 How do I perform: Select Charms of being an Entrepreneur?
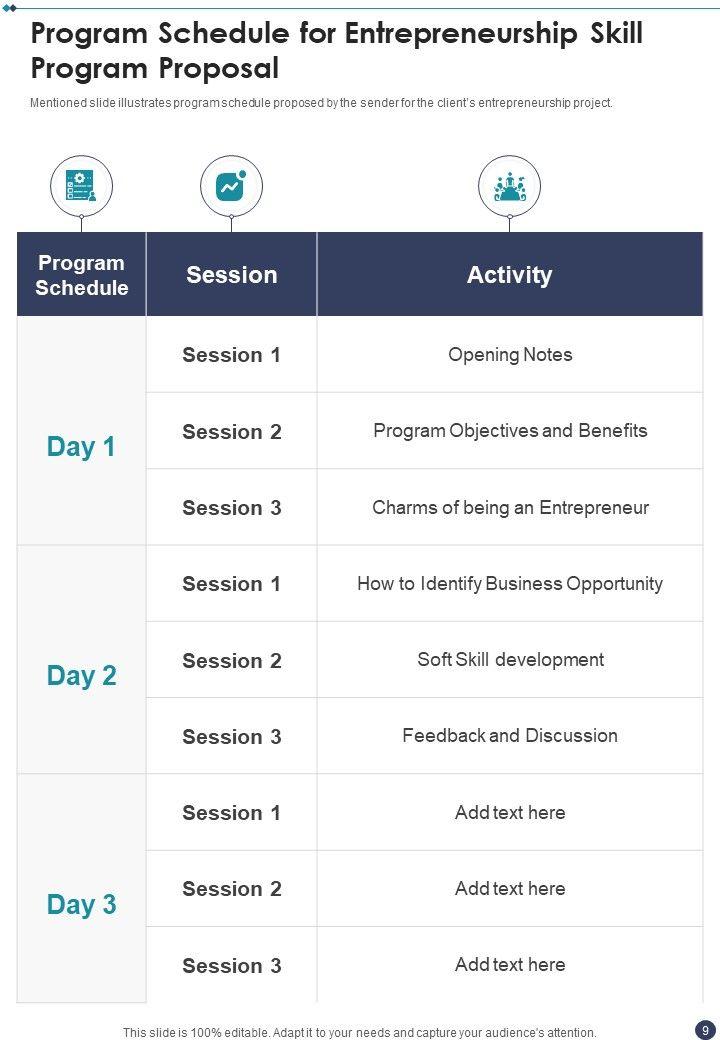[510, 508]
